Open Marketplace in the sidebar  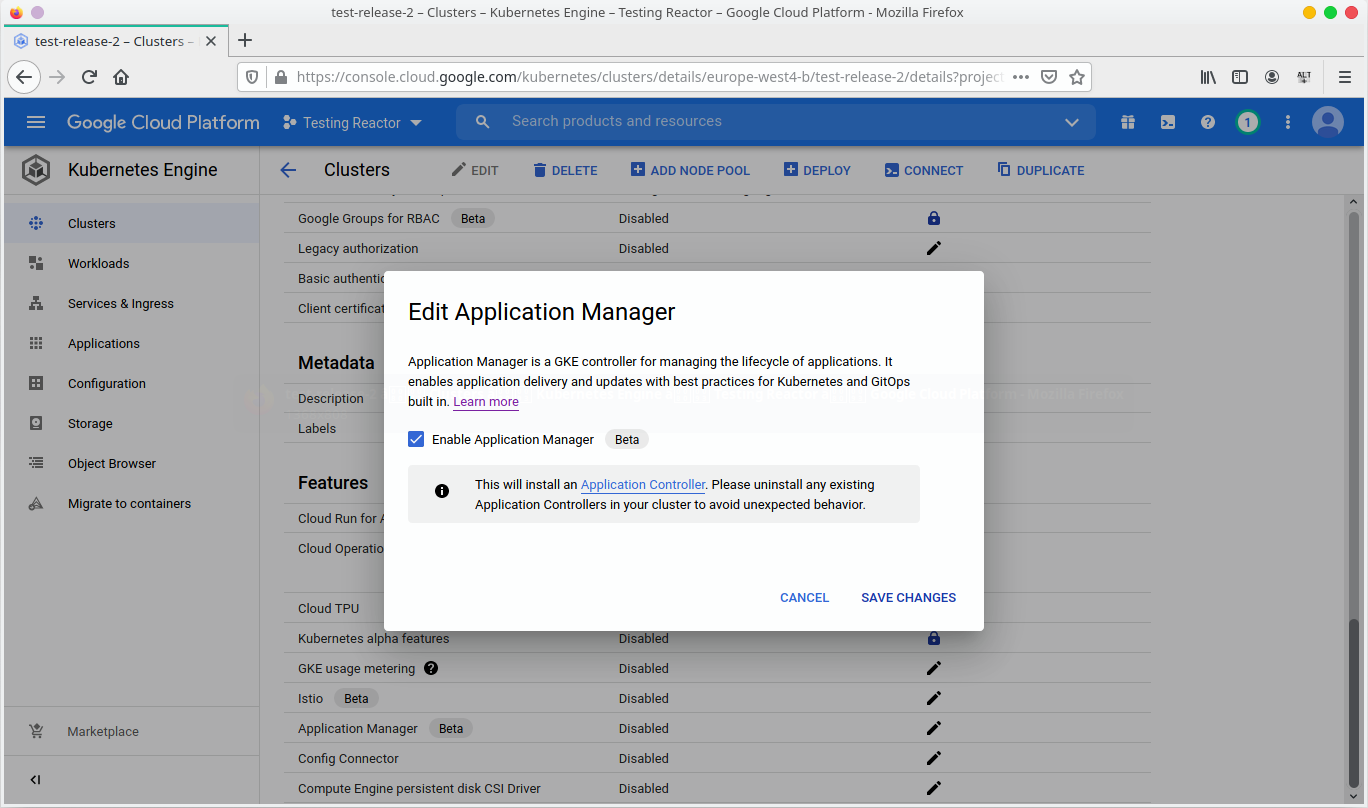pyautogui.click(x=130, y=731)
